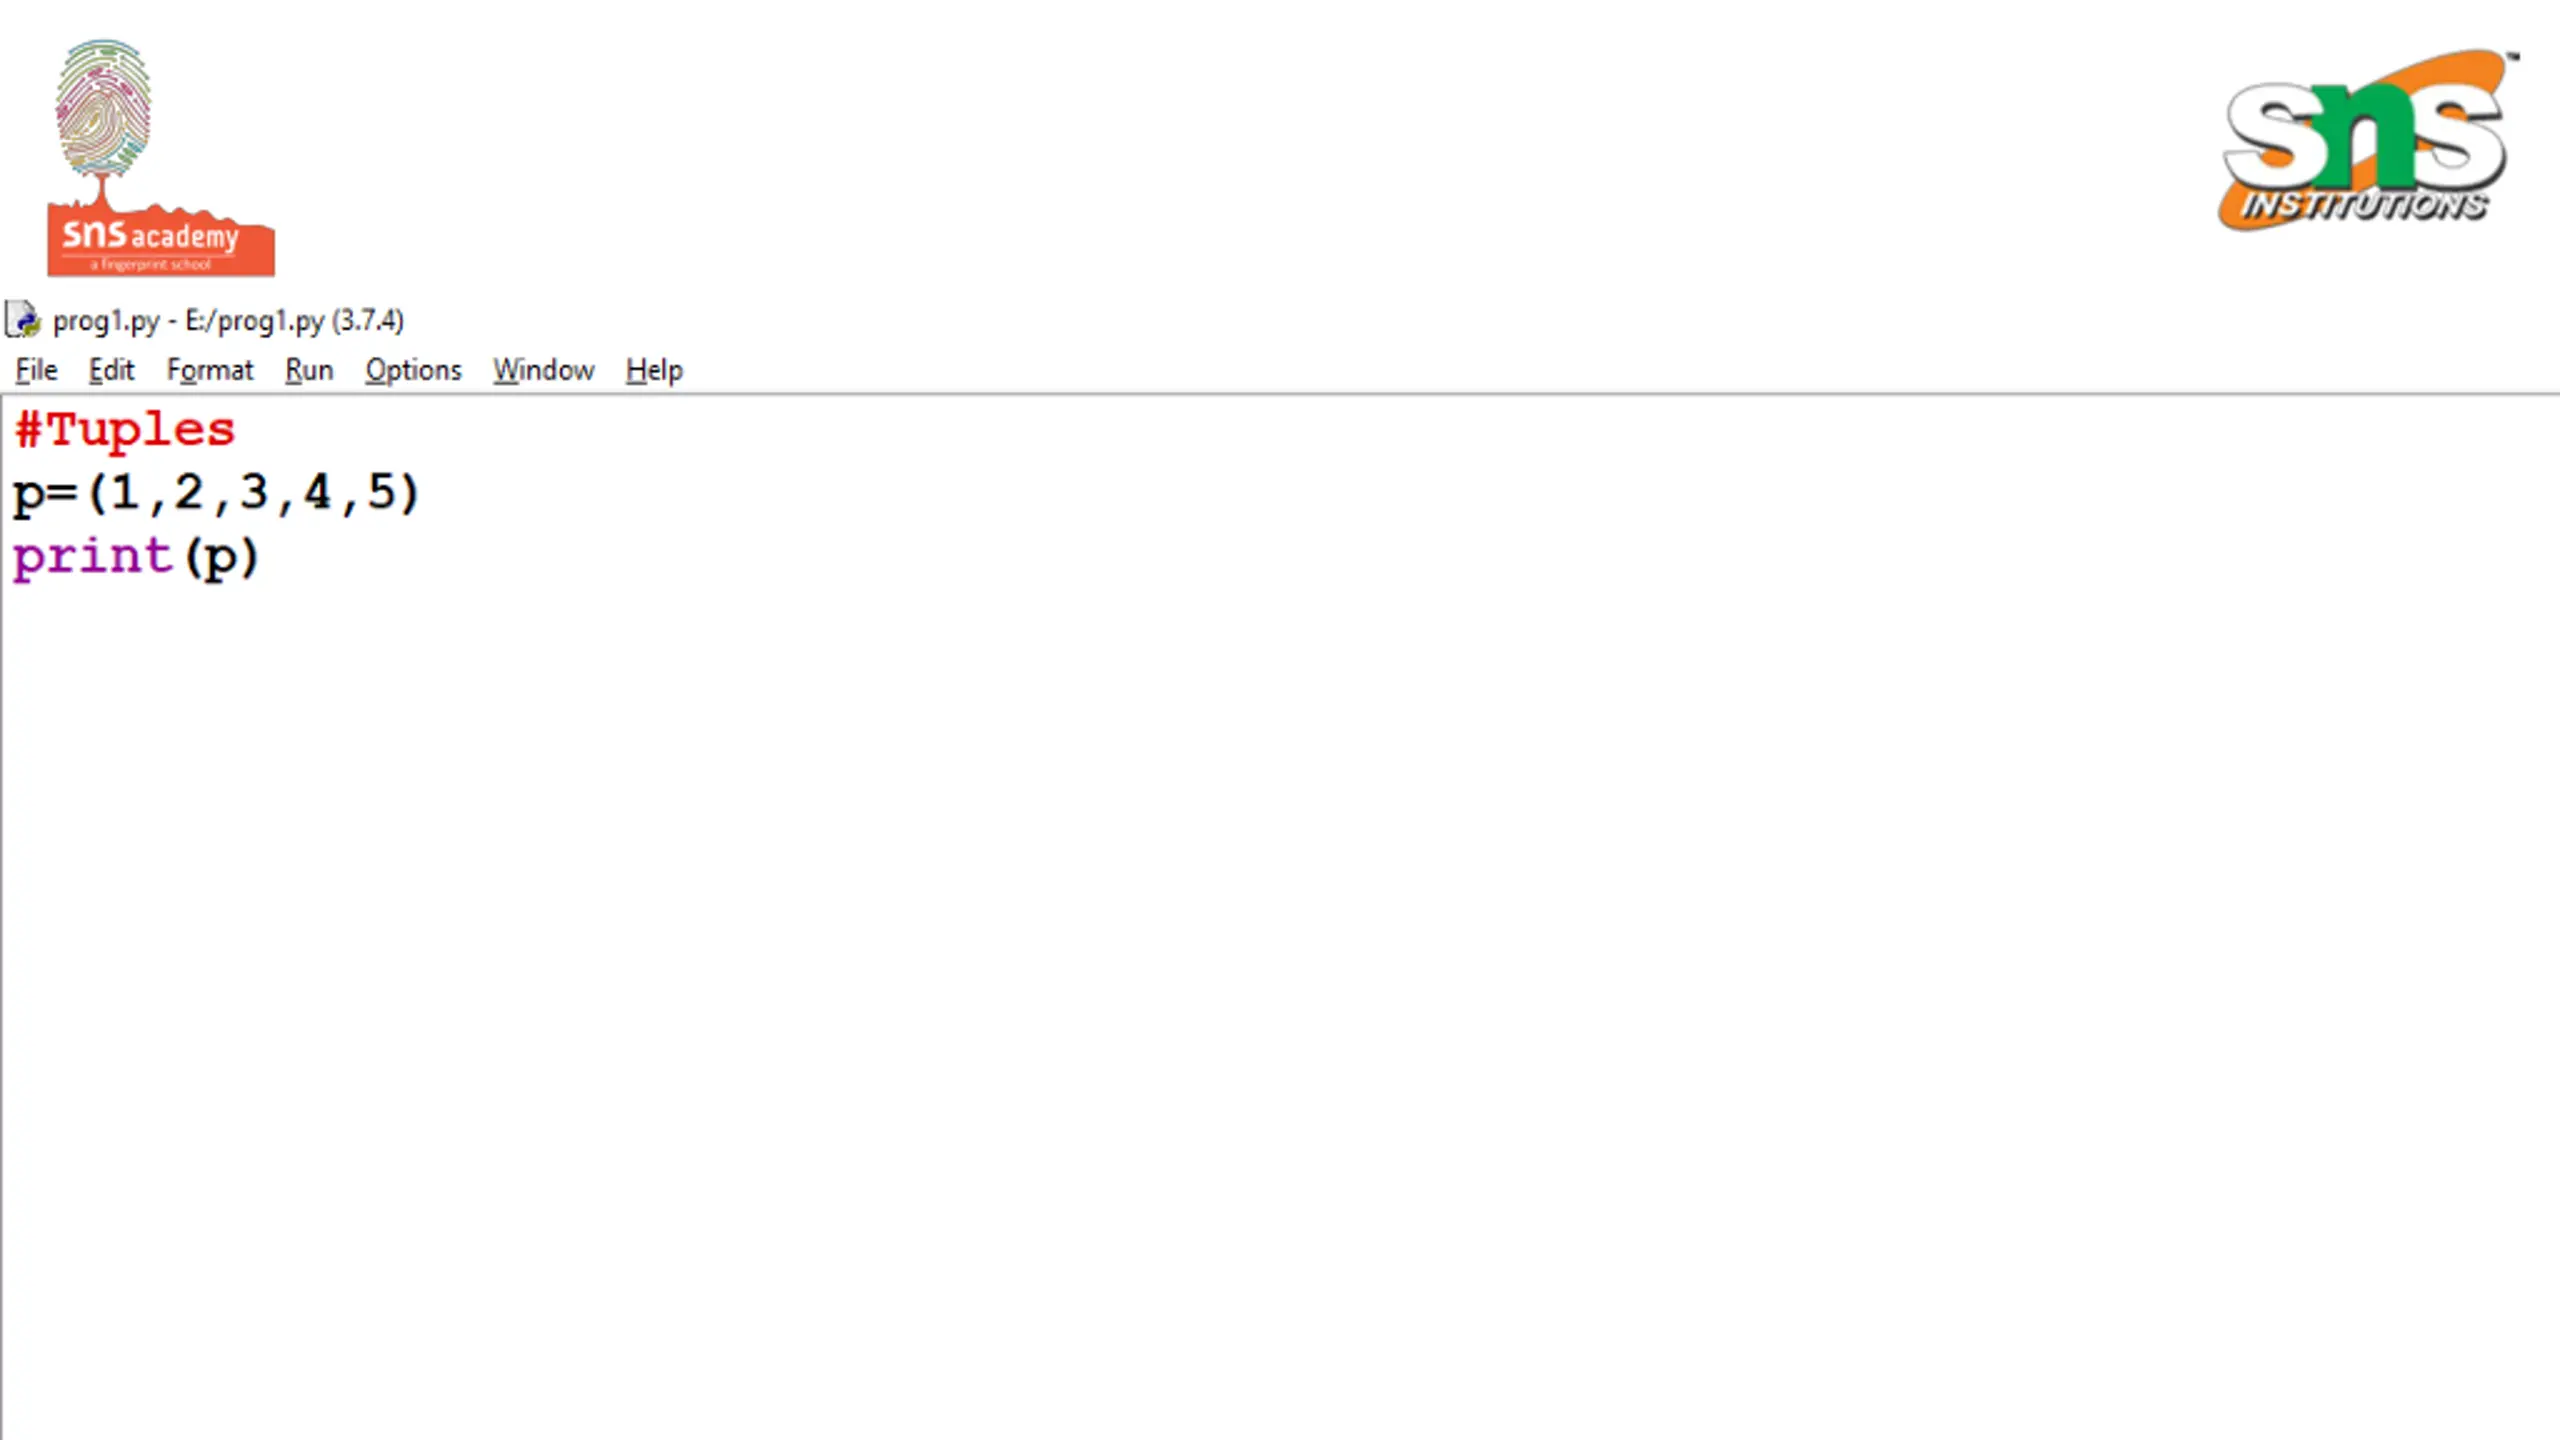Click the (p) argument after print

[x=222, y=558]
